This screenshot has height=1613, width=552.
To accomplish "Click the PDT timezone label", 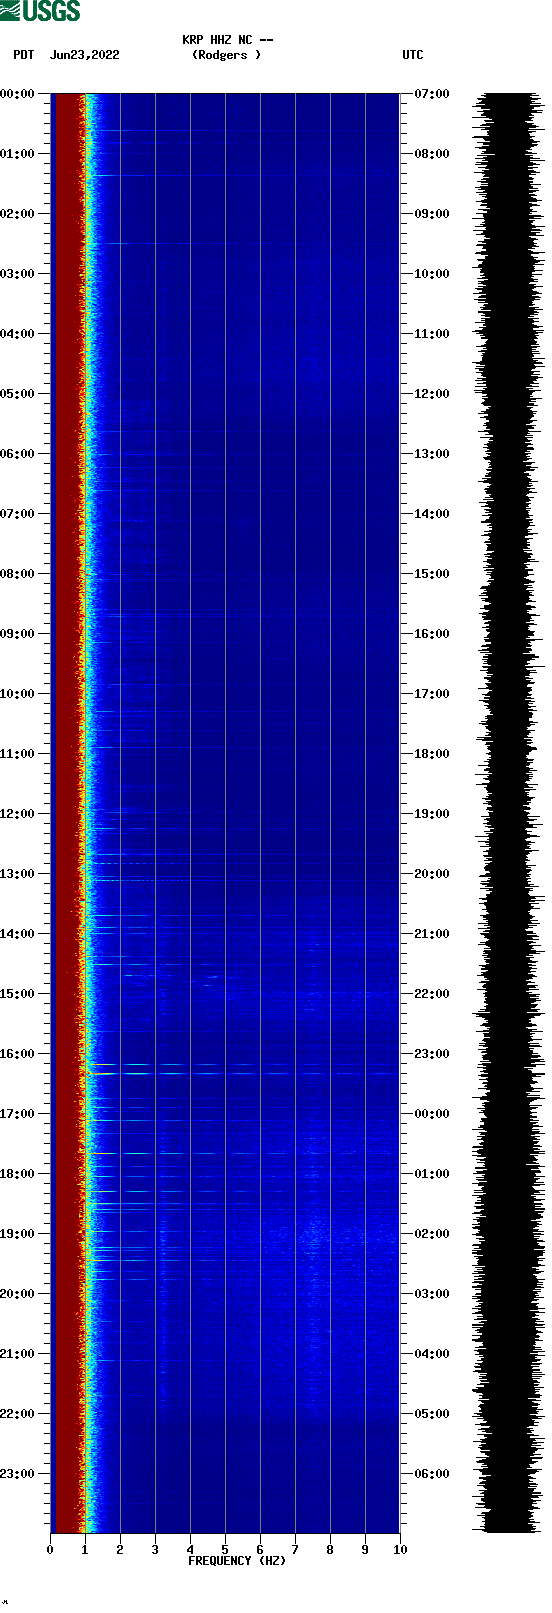I will [x=24, y=55].
